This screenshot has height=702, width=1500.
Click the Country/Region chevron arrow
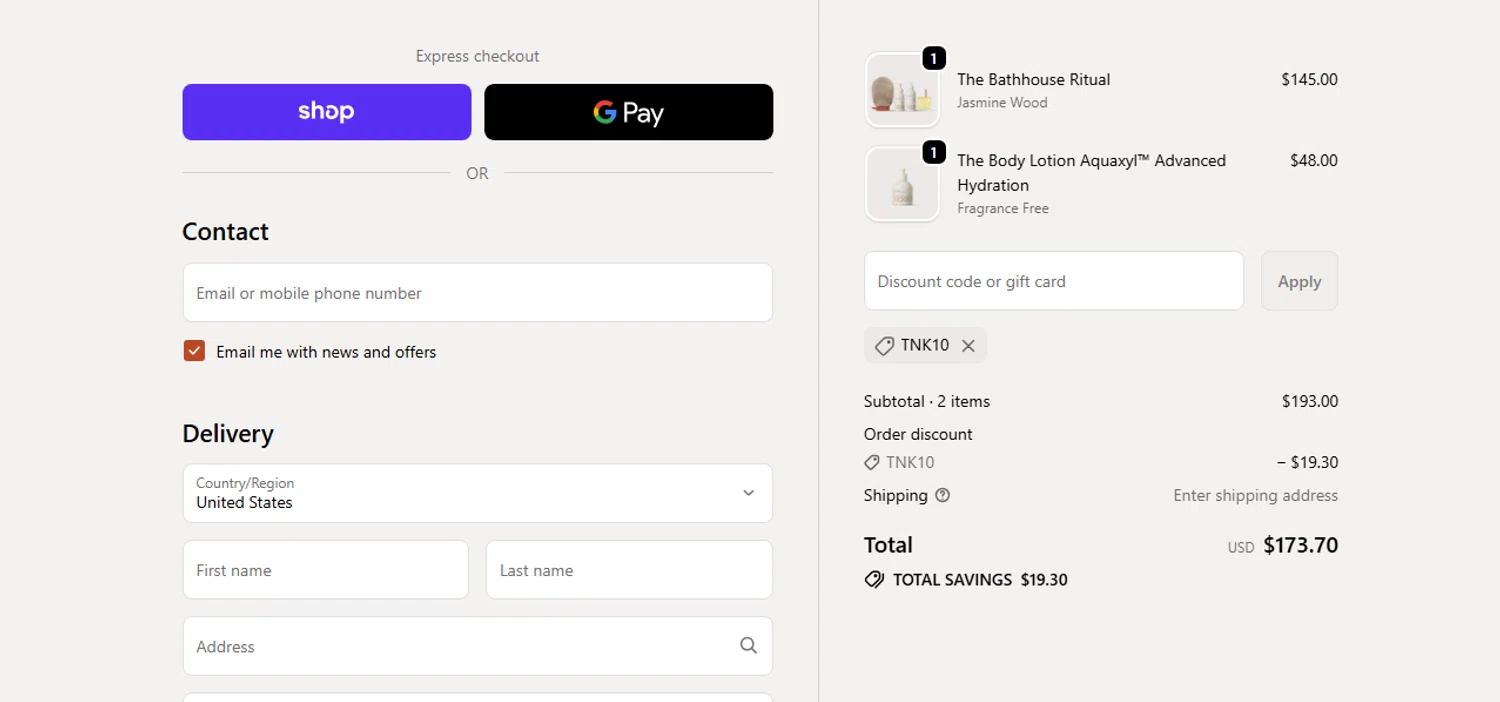point(748,493)
